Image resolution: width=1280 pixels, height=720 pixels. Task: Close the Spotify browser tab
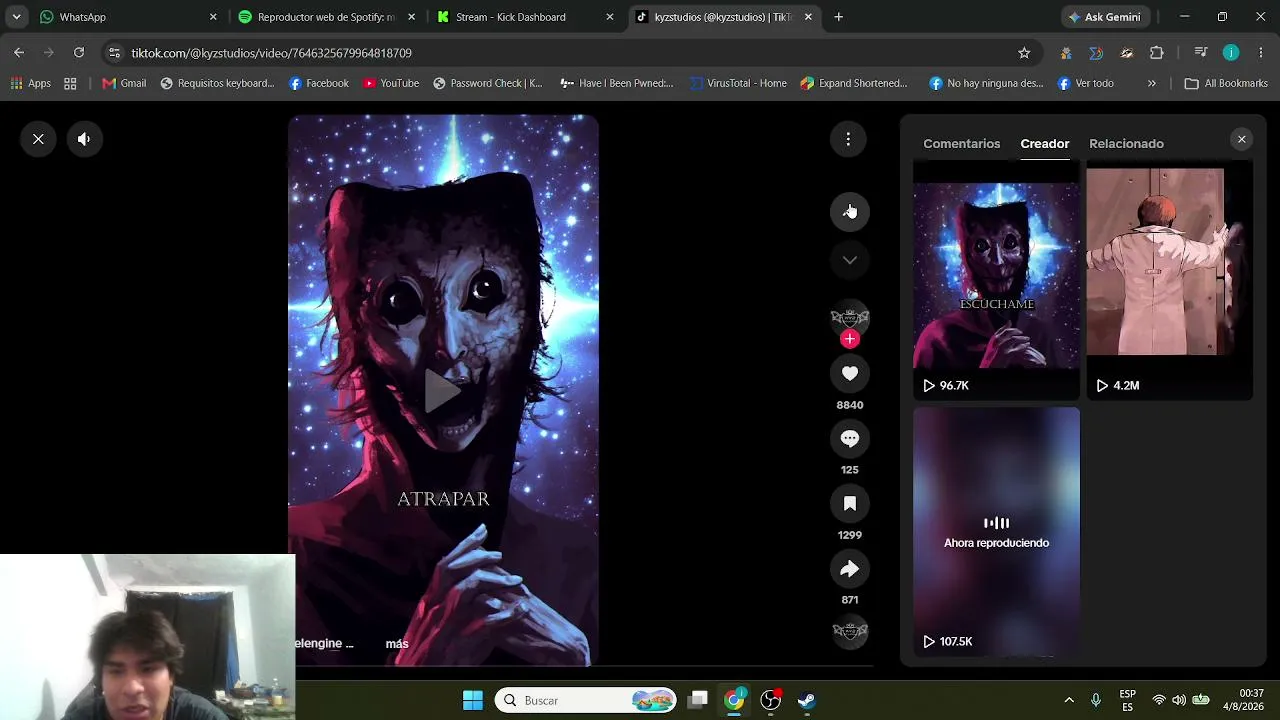click(x=412, y=17)
